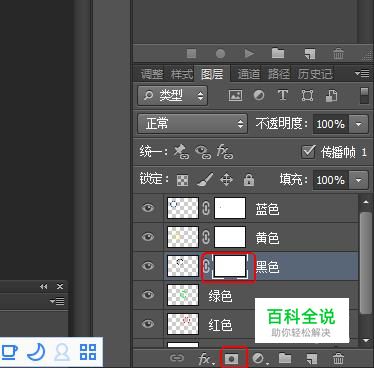Create a new fill or adjustment layer
The width and height of the screenshot is (374, 368).
[259, 359]
